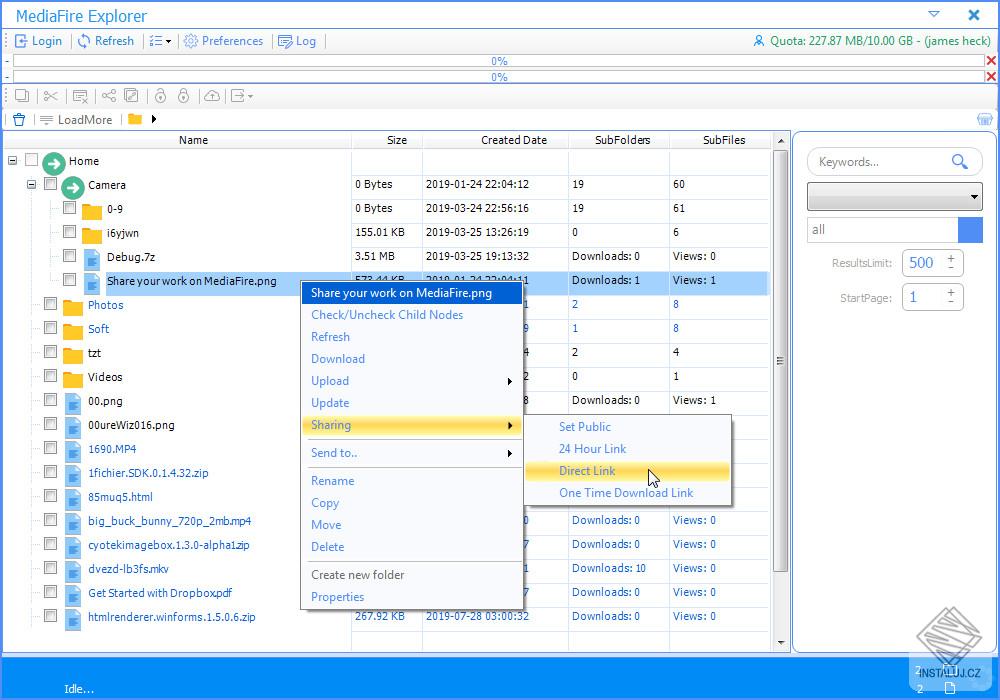The width and height of the screenshot is (1000, 700).
Task: Click the clear list icon in the toolbar
Action: click(x=80, y=96)
